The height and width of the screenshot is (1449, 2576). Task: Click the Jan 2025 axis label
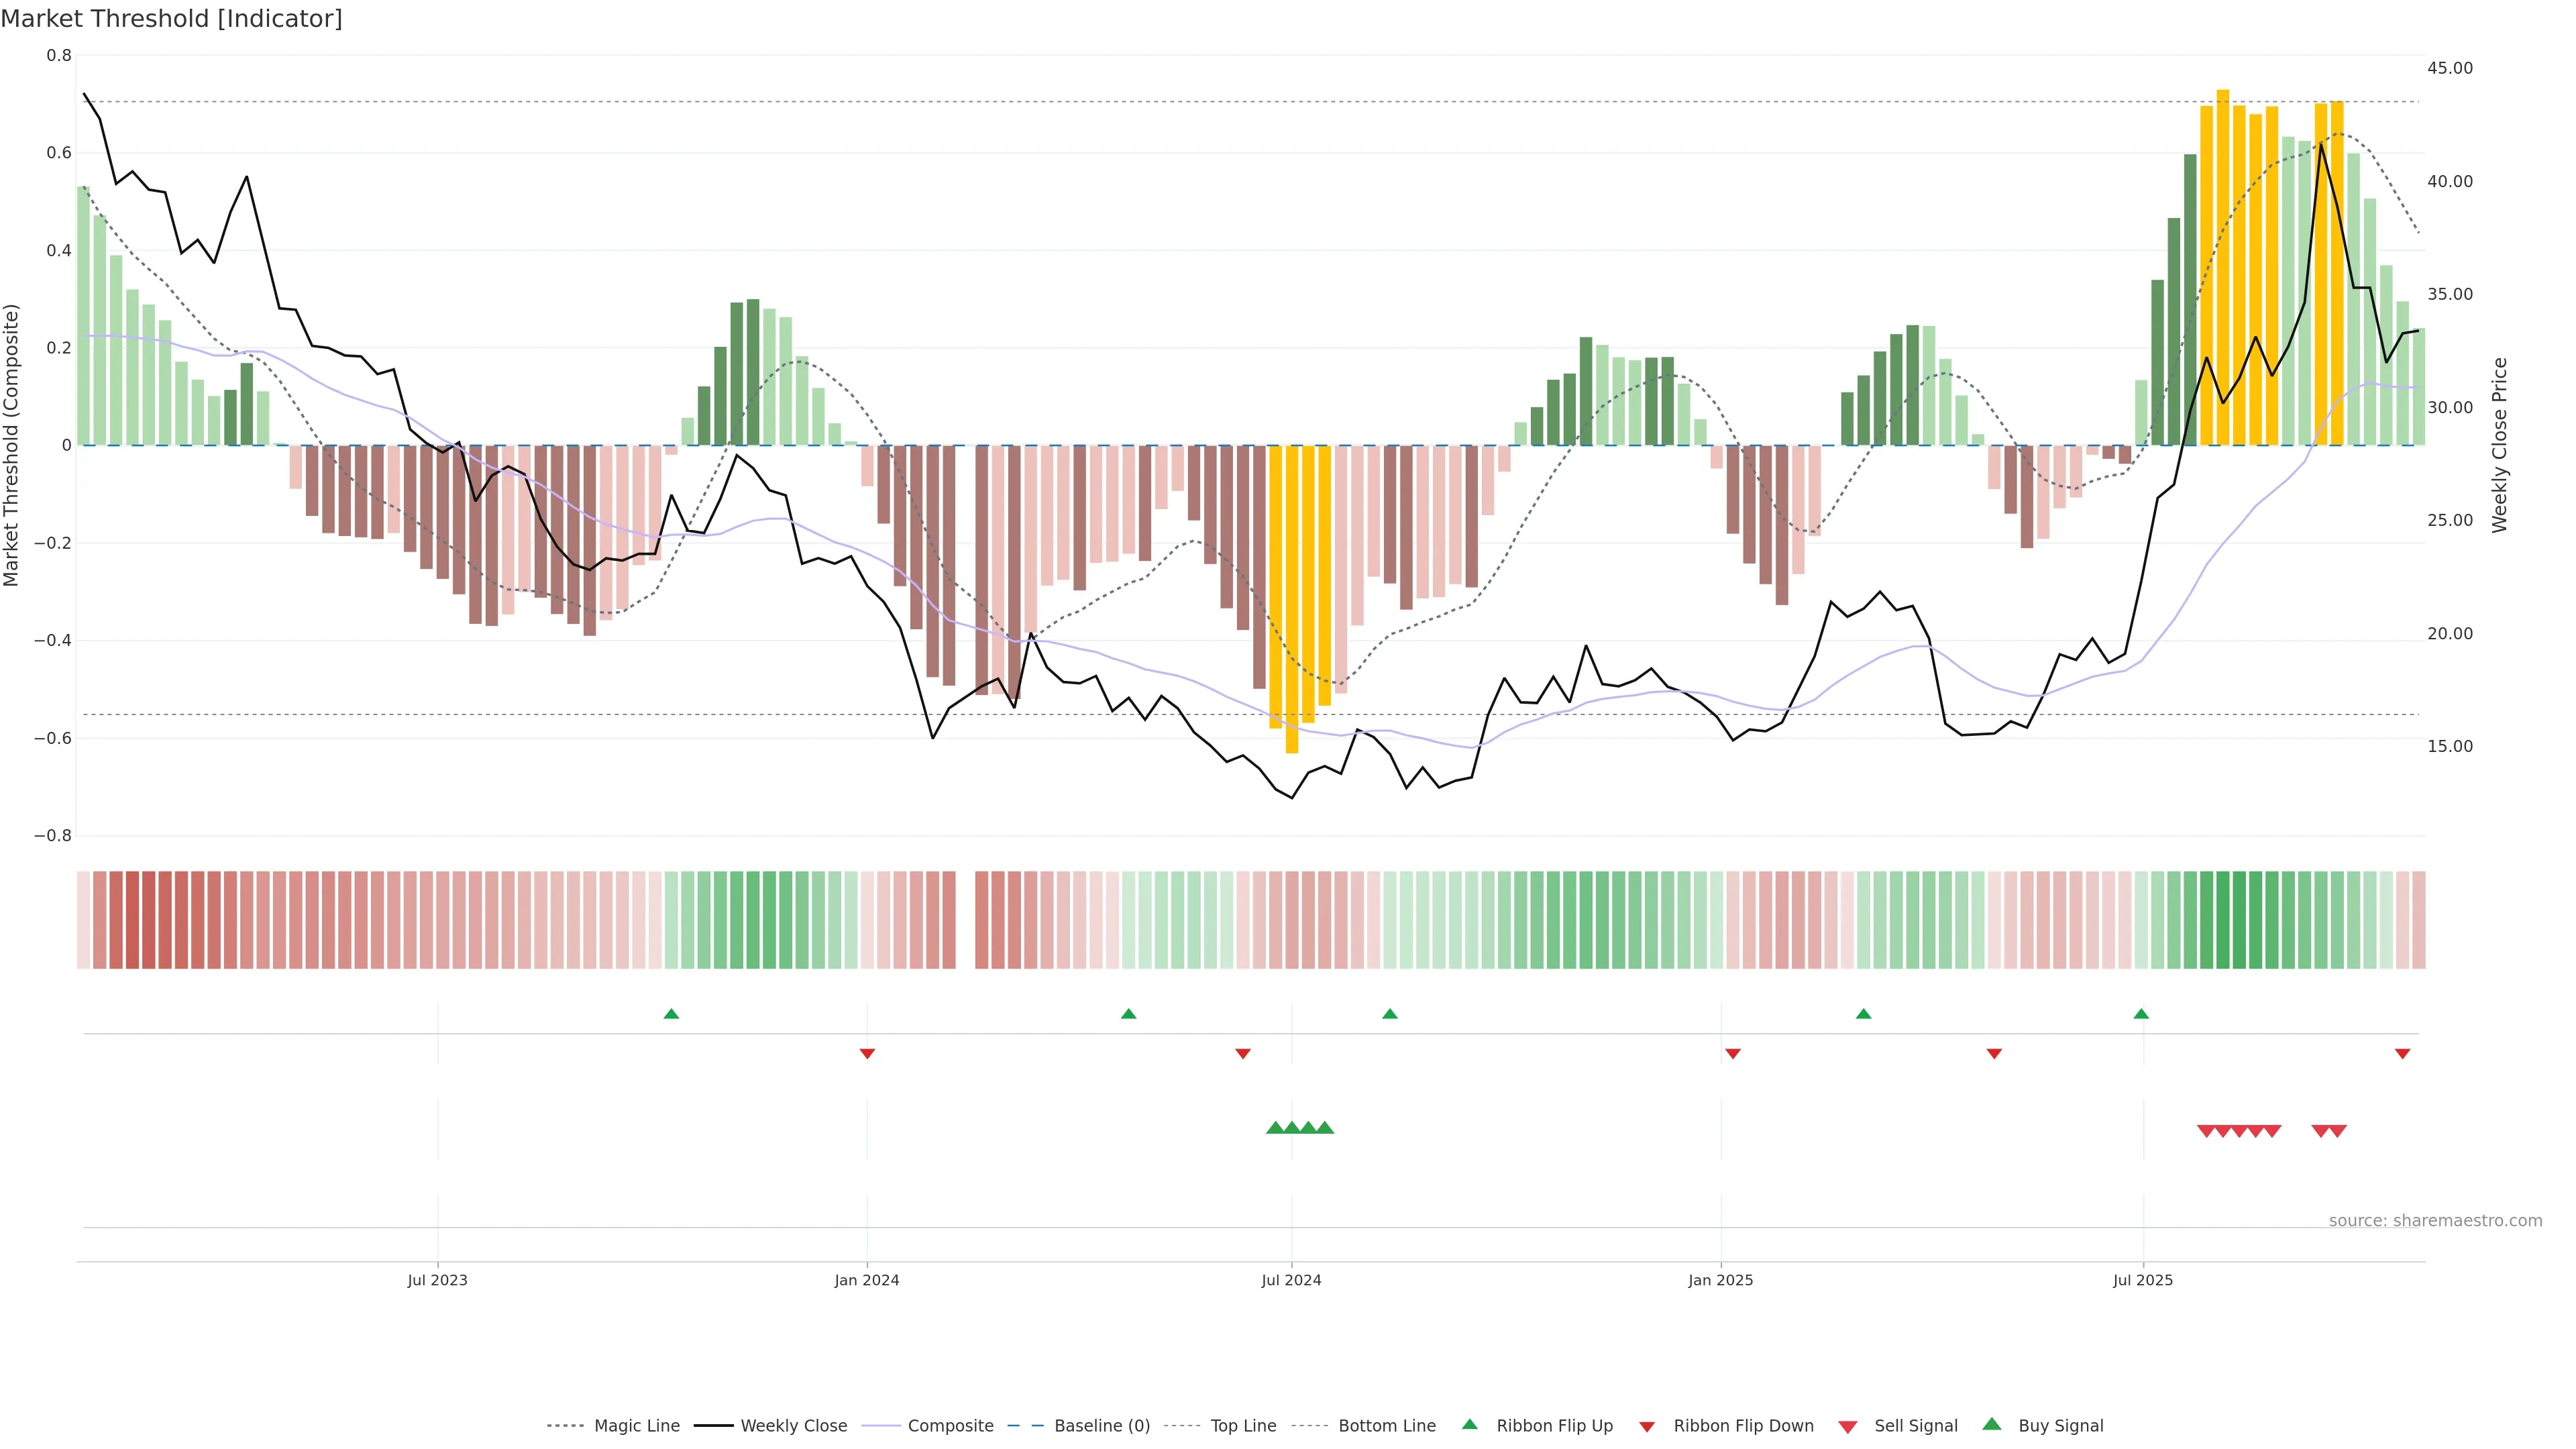[x=1720, y=1280]
